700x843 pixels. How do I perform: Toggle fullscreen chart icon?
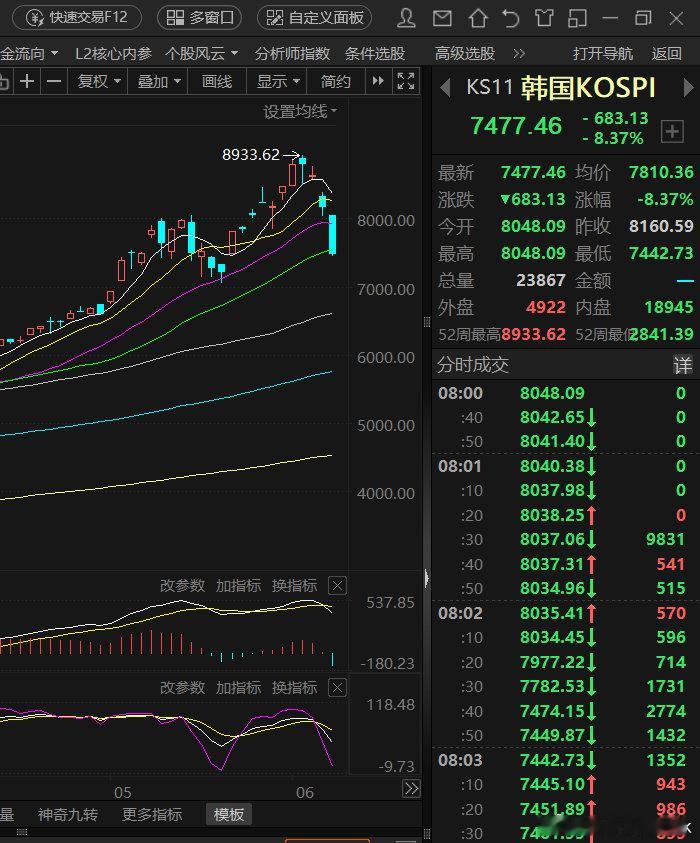point(406,81)
